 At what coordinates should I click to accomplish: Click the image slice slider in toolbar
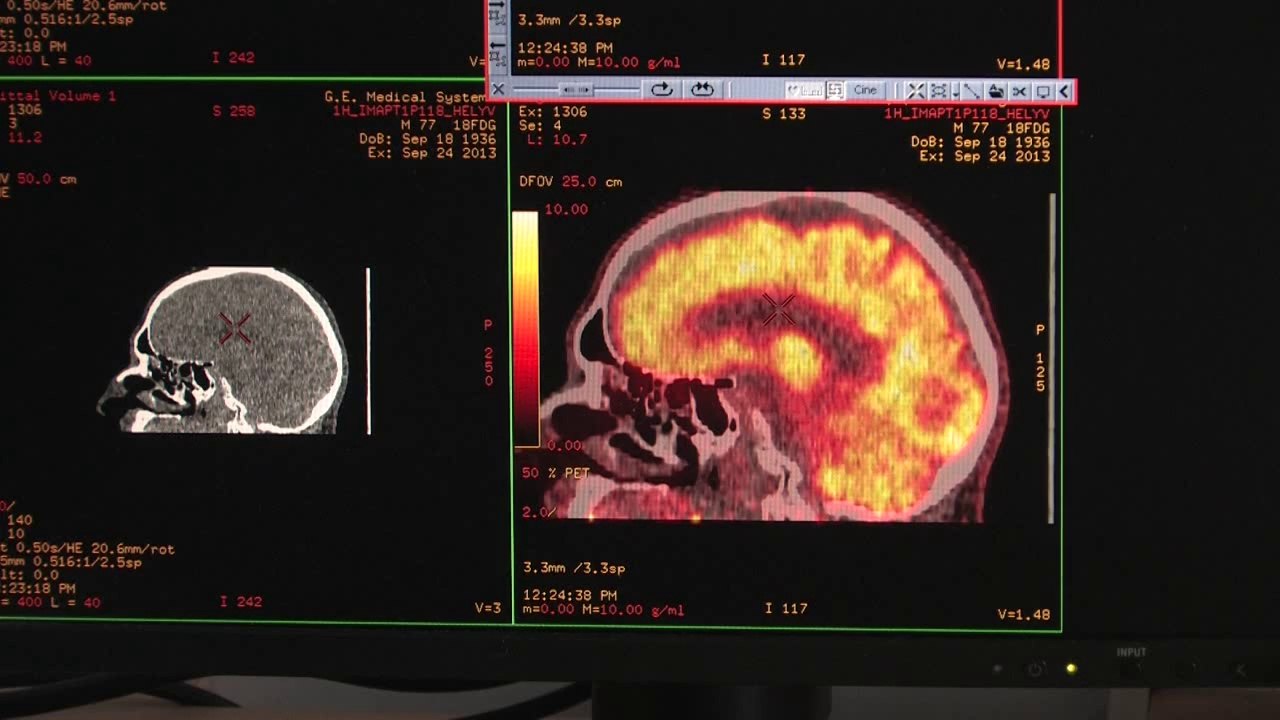coord(577,90)
